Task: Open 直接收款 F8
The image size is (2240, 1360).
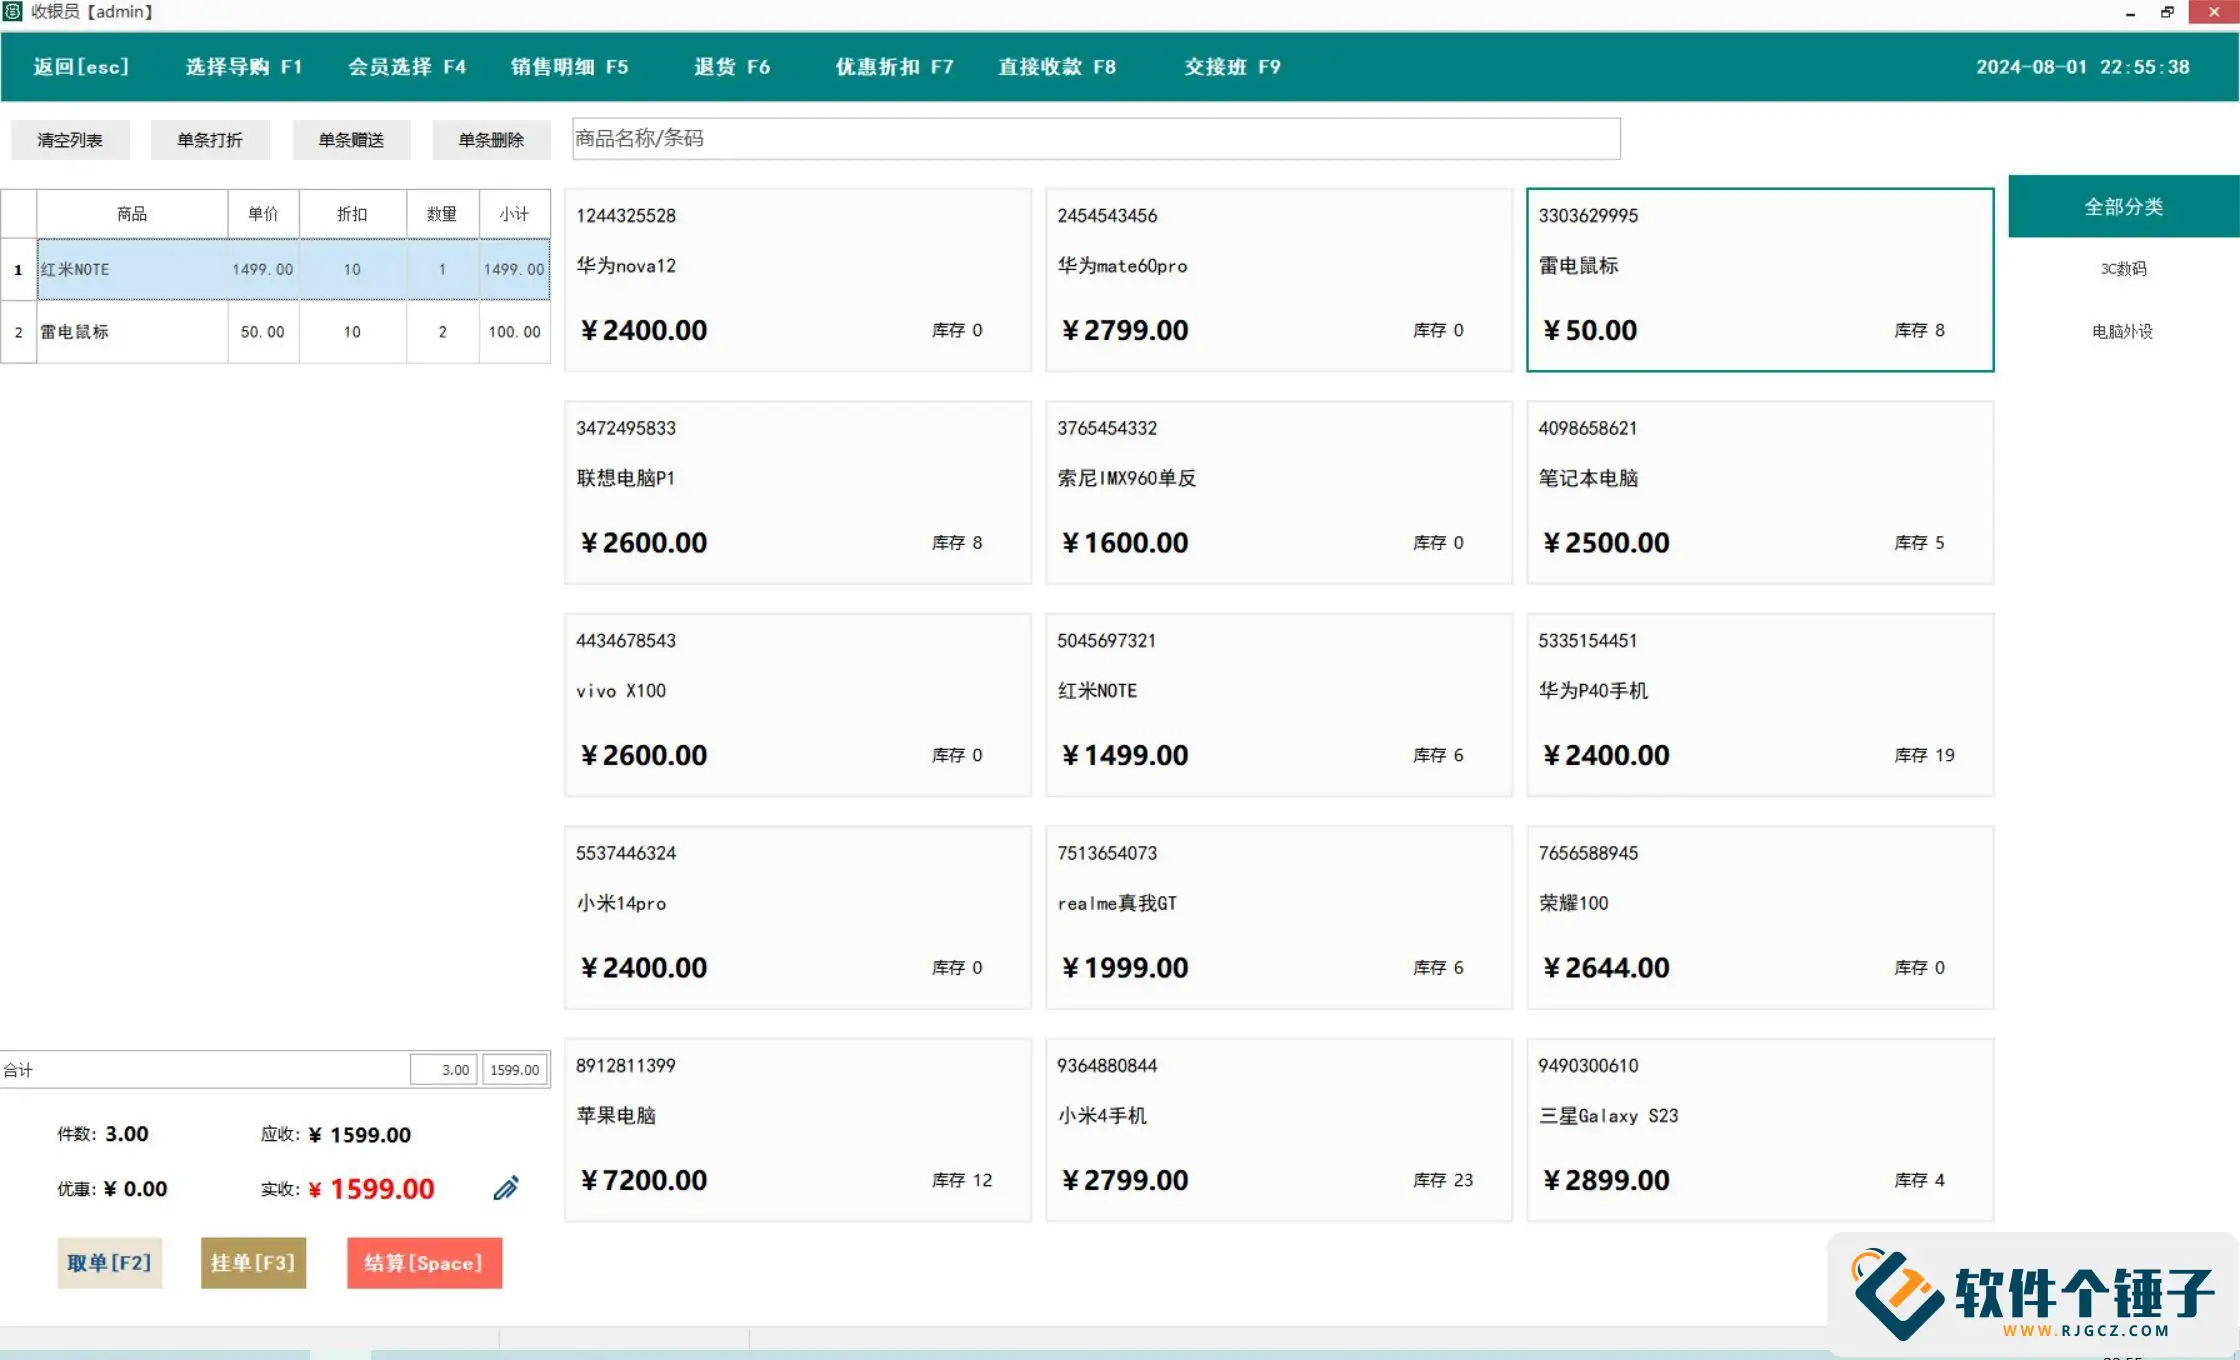Action: pyautogui.click(x=1057, y=67)
